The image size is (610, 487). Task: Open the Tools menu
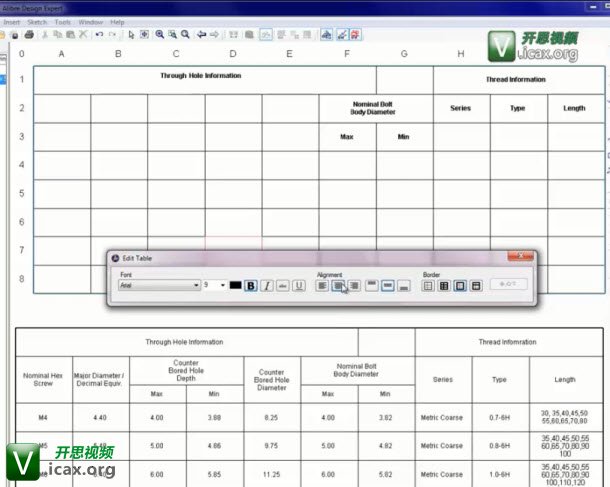pos(63,22)
